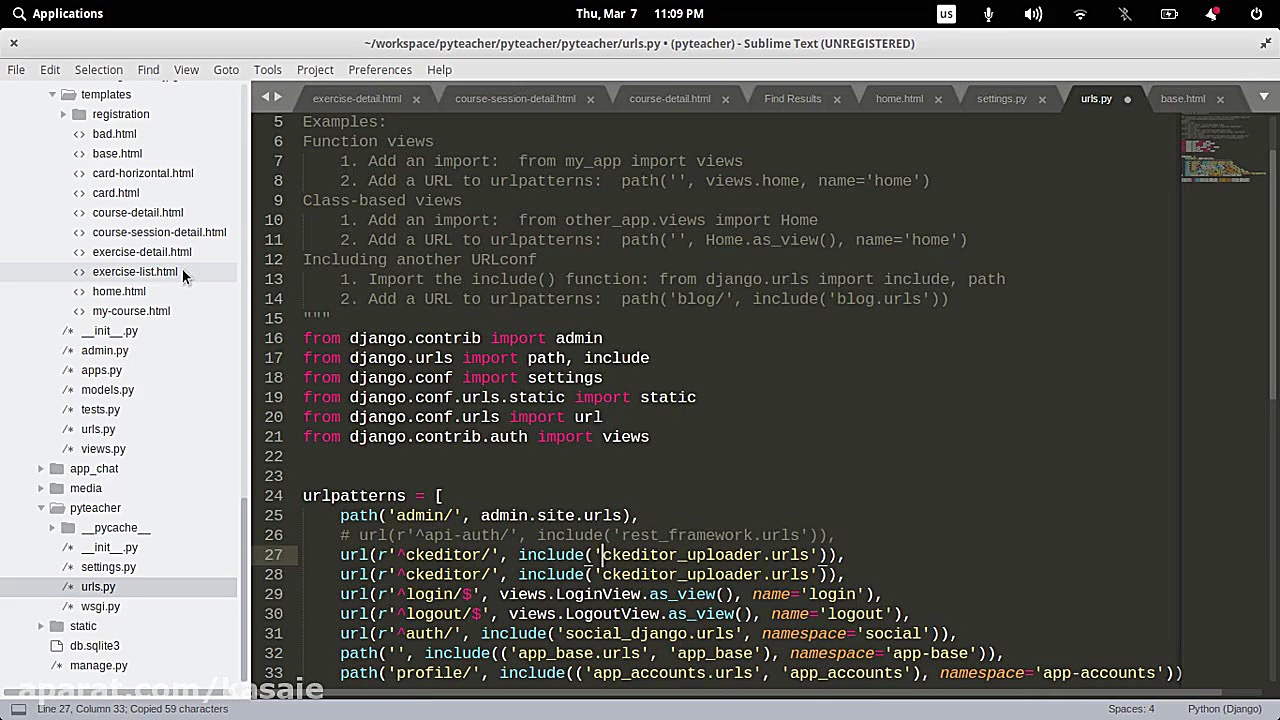Collapse the templates folder

pyautogui.click(x=52, y=95)
